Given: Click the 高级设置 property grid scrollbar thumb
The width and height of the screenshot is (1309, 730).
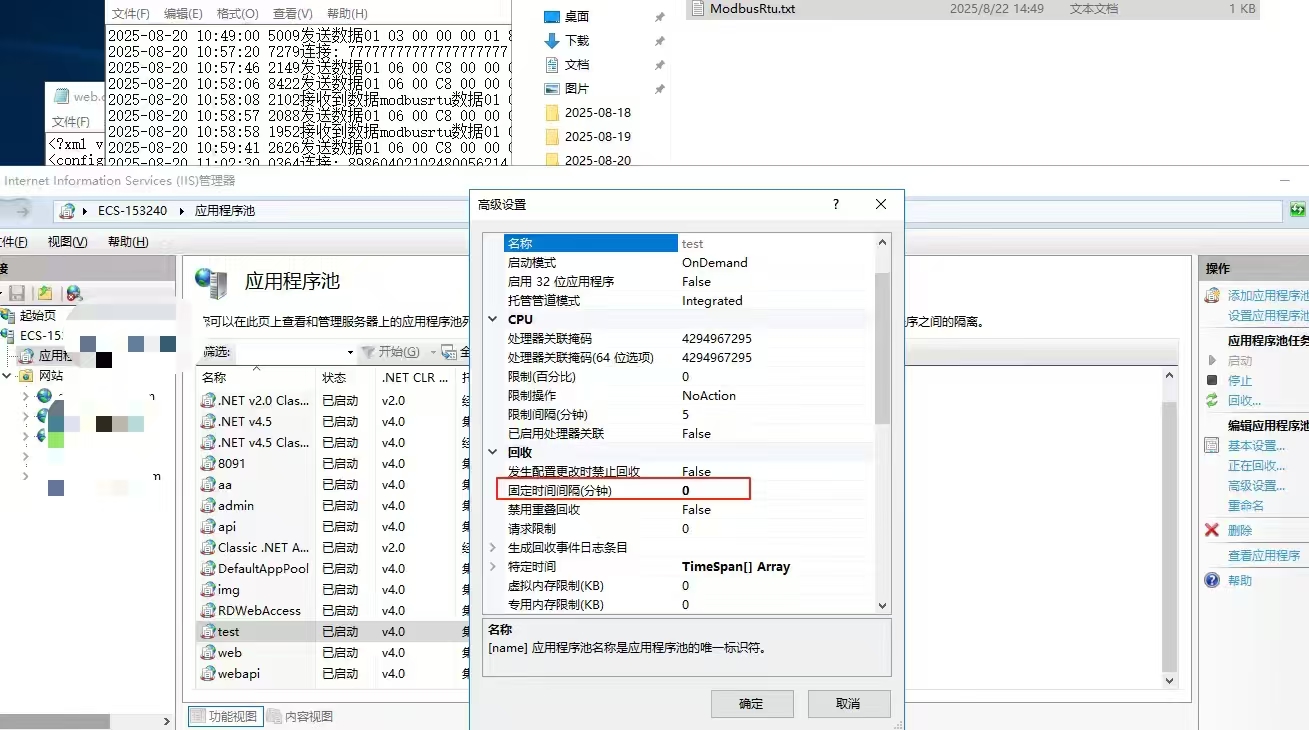Looking at the screenshot, I should tap(882, 348).
